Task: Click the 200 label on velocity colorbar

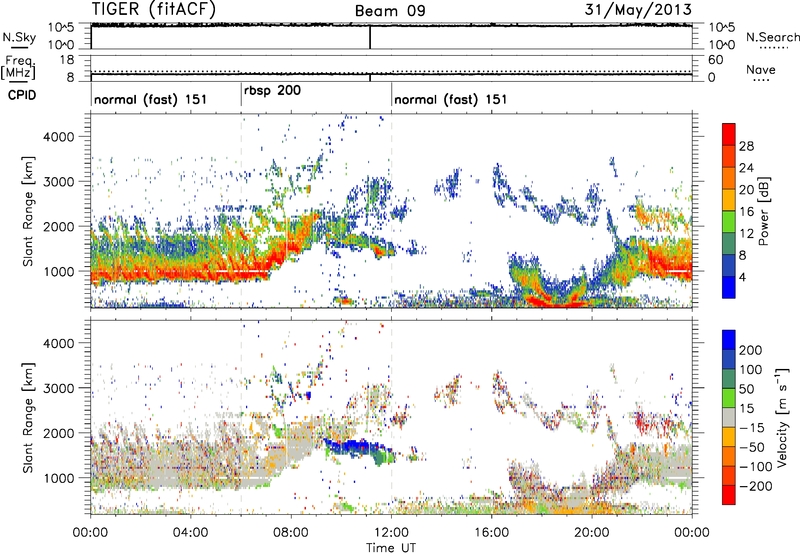Action: point(751,350)
